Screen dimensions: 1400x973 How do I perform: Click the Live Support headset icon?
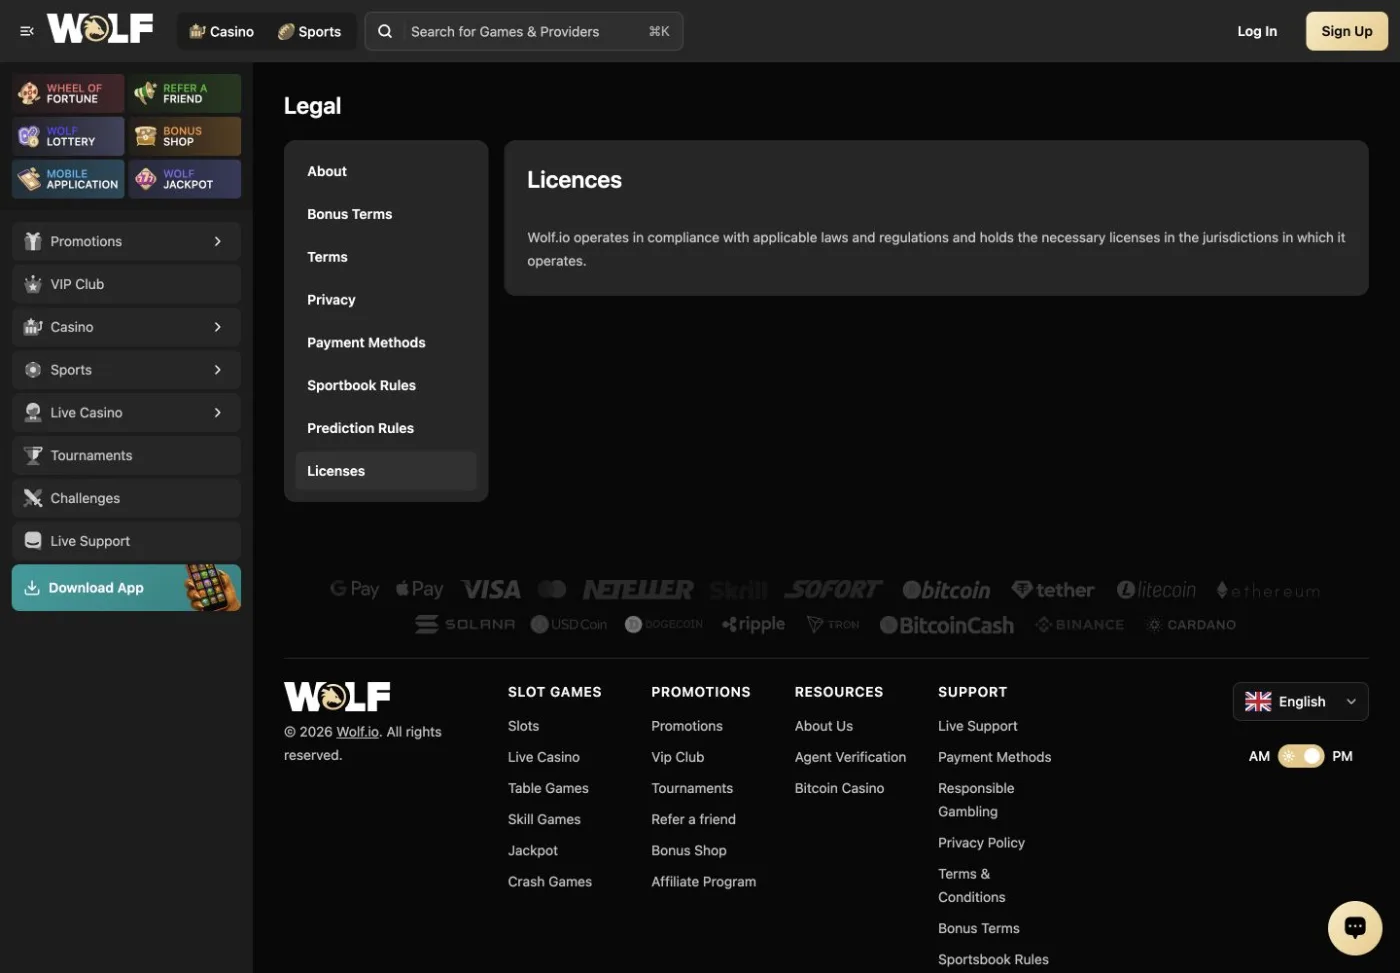[33, 541]
